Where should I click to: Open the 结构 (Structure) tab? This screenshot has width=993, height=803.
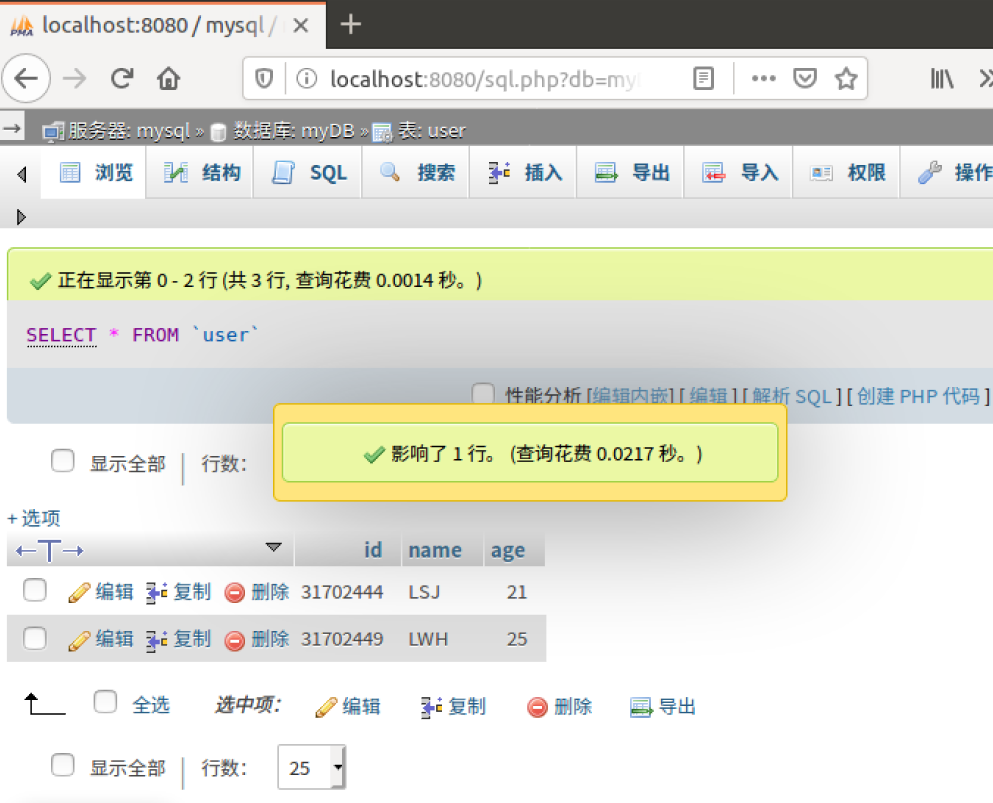point(201,172)
